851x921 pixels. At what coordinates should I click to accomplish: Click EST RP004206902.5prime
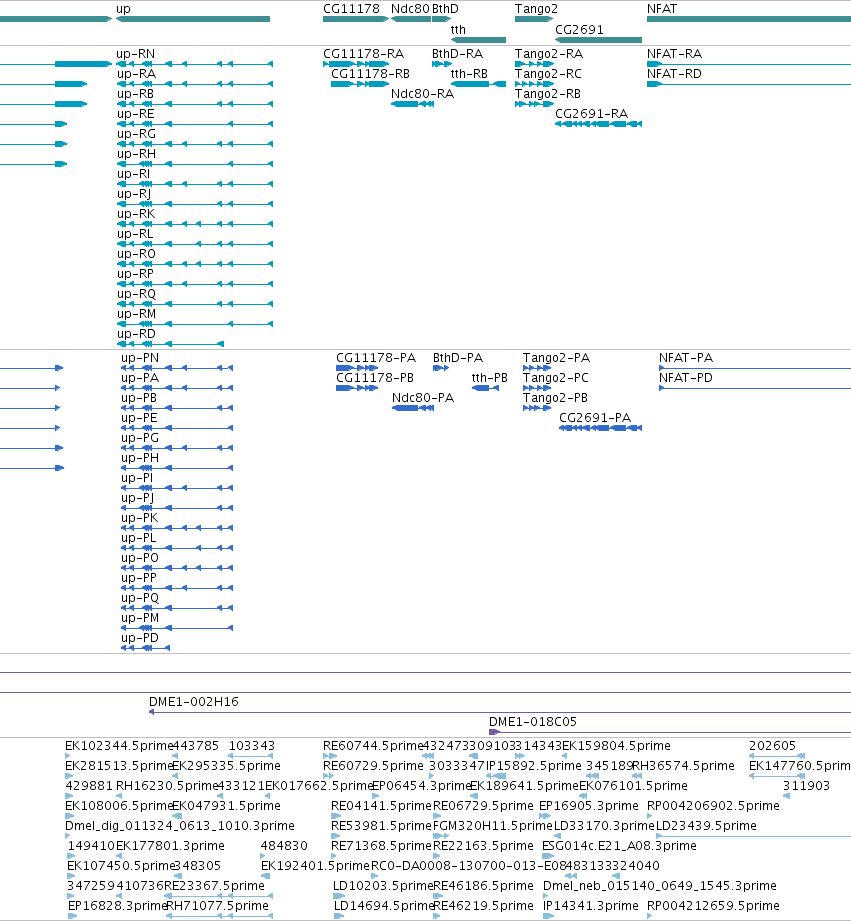tap(713, 806)
